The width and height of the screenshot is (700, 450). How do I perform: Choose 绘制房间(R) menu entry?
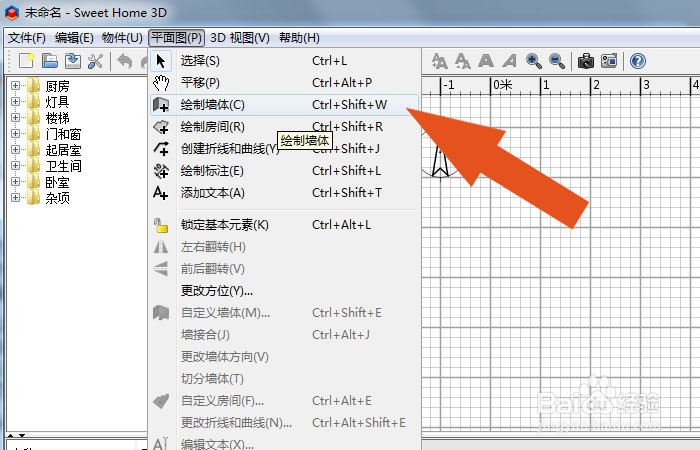point(284,127)
